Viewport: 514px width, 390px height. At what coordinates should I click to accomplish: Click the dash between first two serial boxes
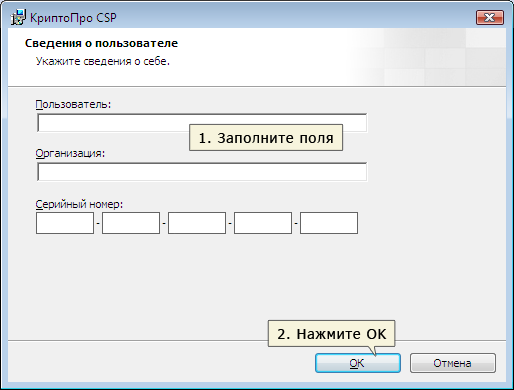point(98,223)
